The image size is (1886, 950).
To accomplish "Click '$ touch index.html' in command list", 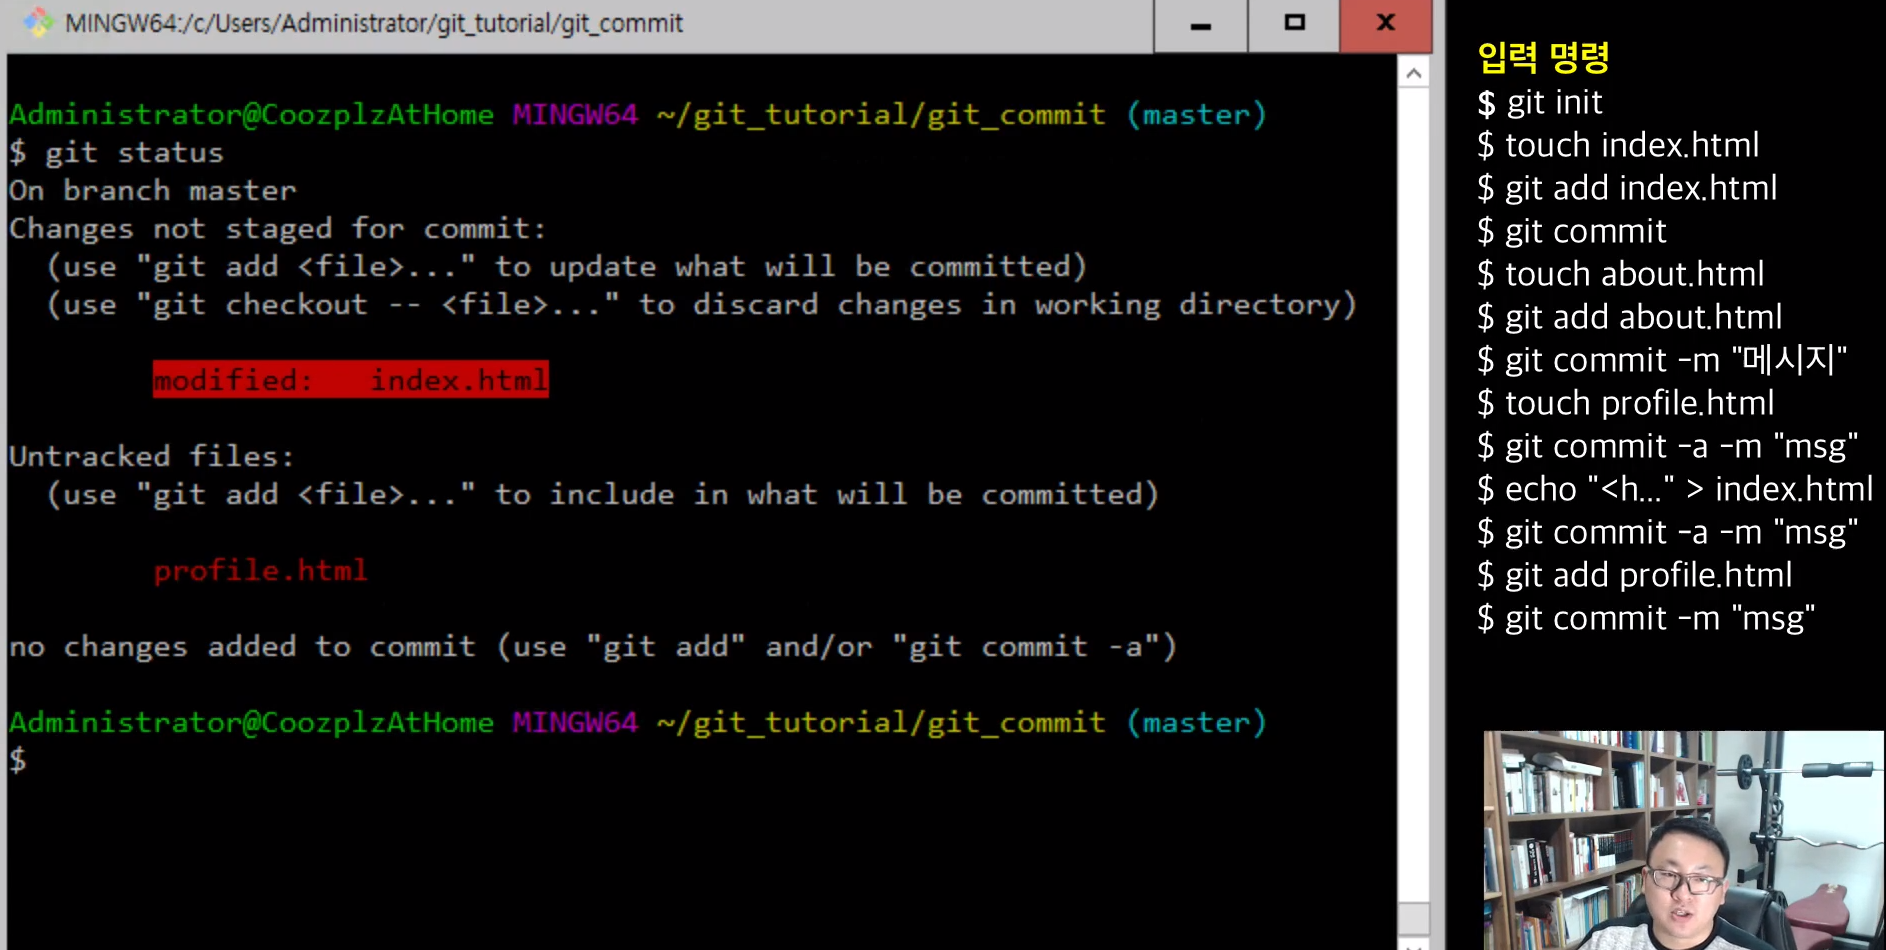I will tap(1618, 145).
